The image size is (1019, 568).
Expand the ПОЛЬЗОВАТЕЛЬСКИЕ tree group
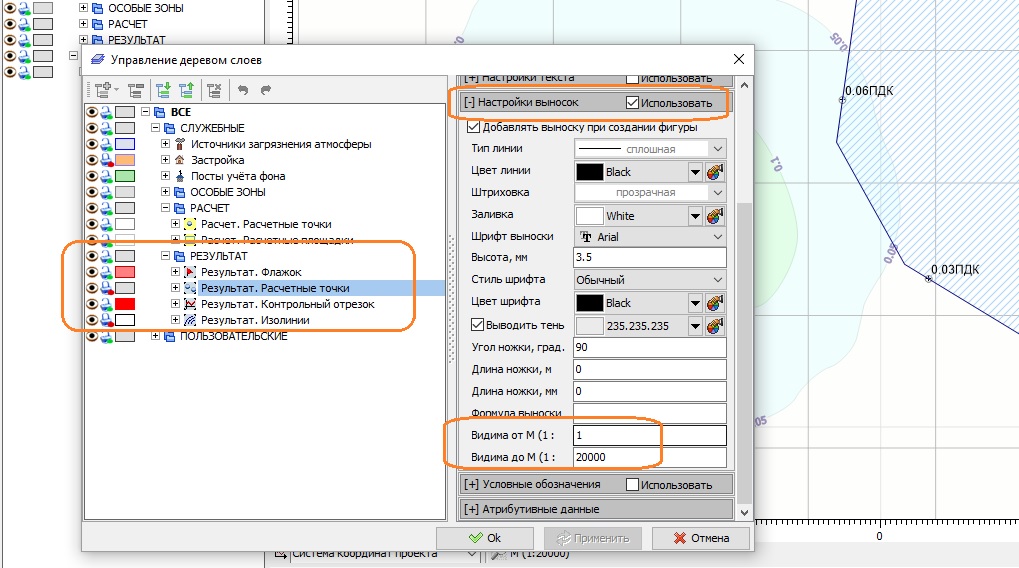point(156,336)
